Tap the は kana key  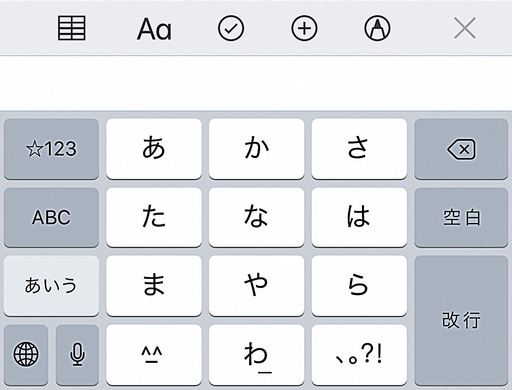click(359, 217)
